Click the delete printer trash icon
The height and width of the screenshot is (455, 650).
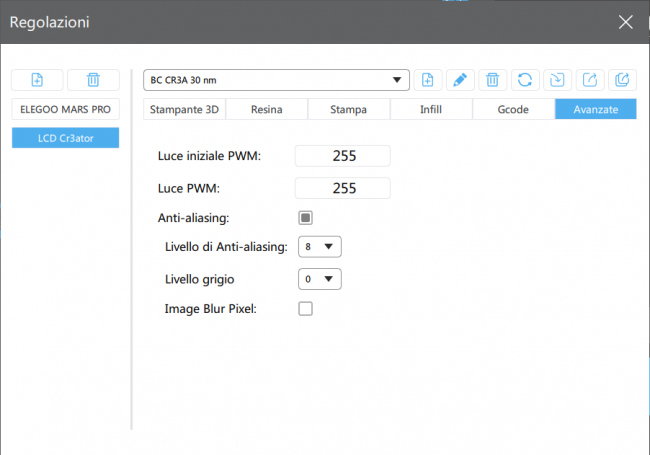coord(93,80)
